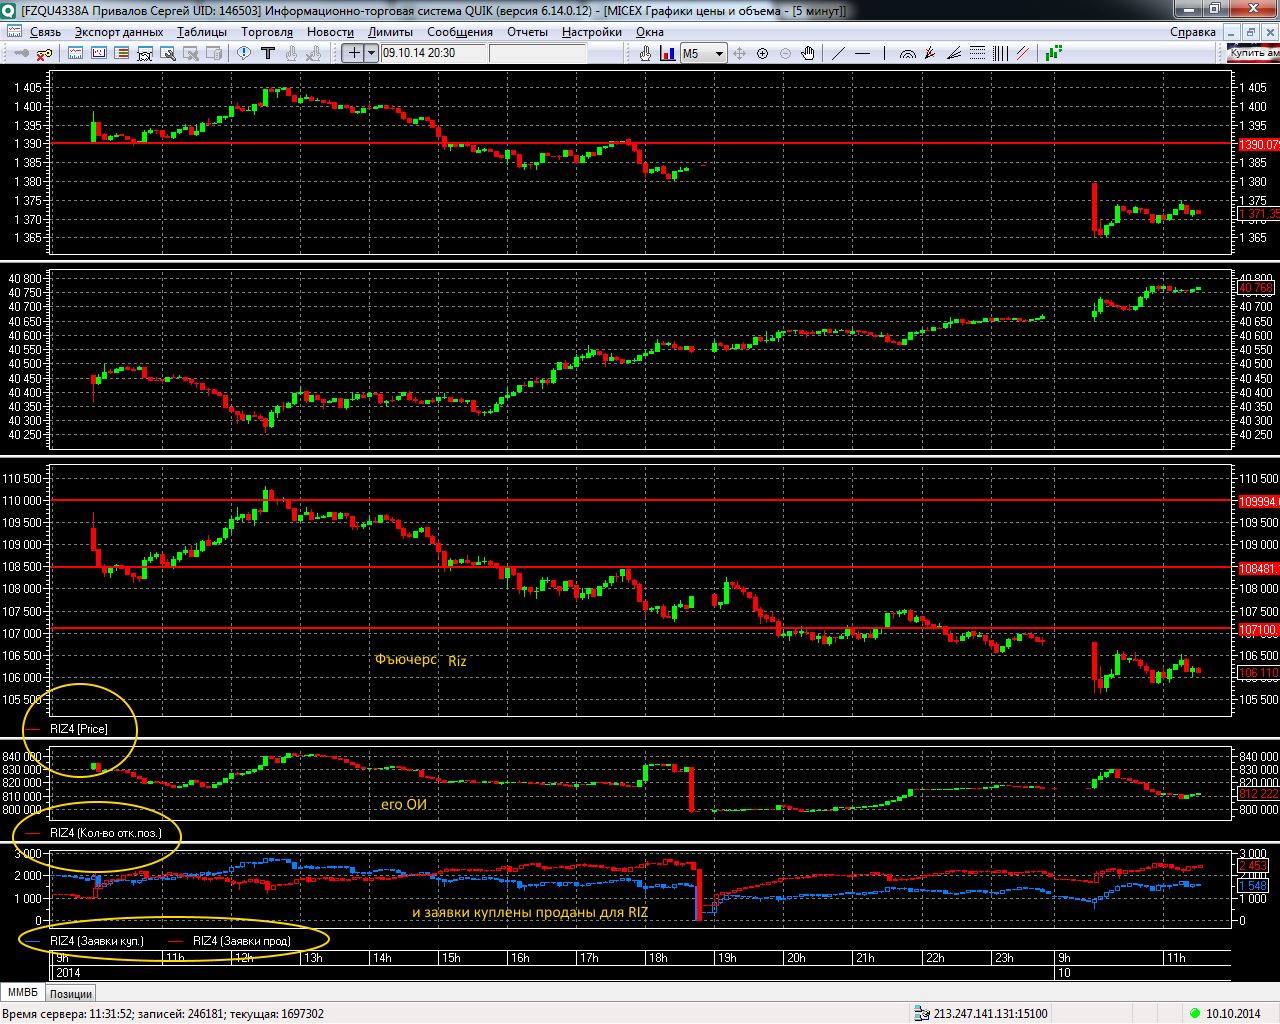Select the vertical time zones tool
This screenshot has height=1024, width=1280.
point(1000,53)
